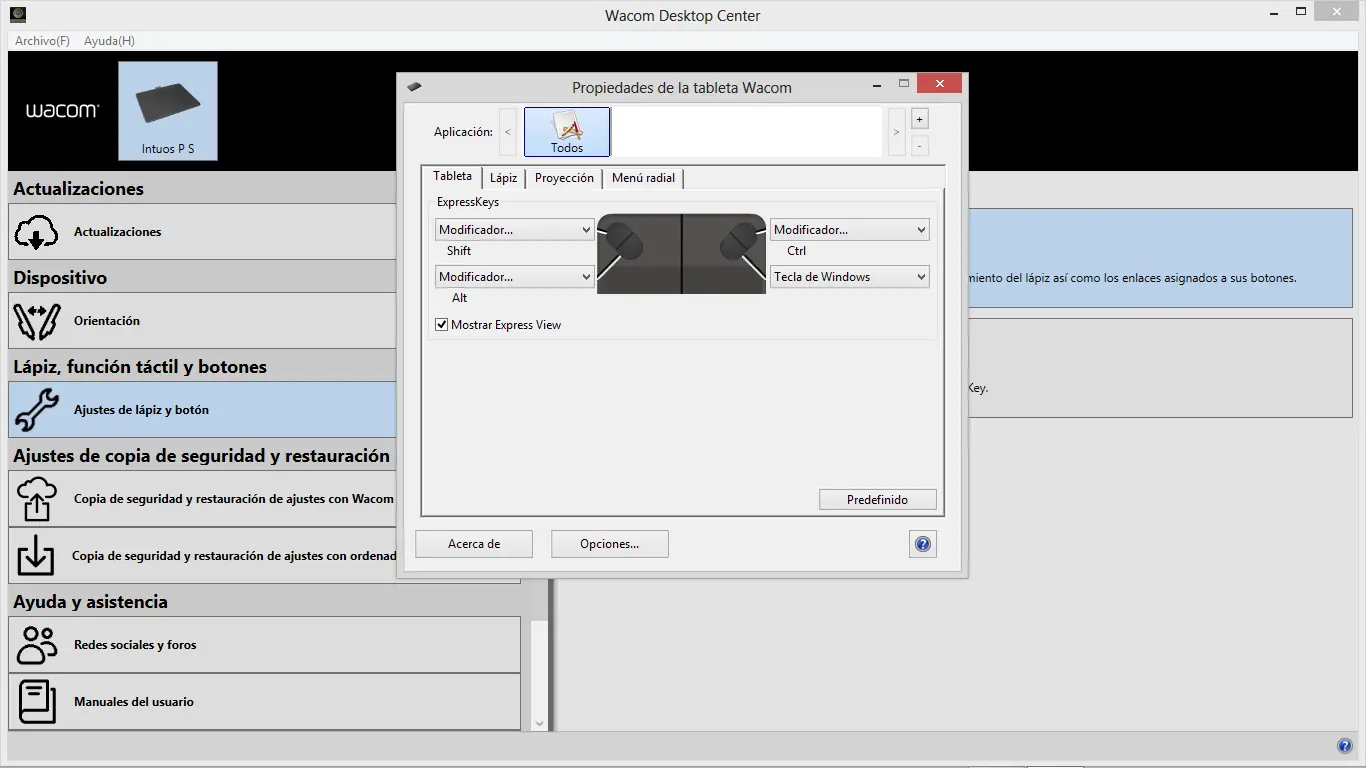Select the Todos application icon
The width and height of the screenshot is (1366, 768).
566,131
